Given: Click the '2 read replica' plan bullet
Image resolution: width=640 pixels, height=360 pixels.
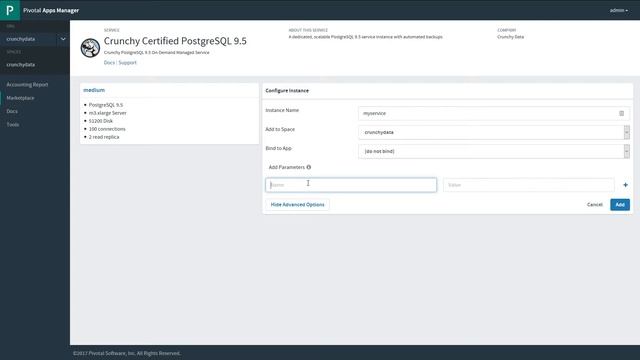Looking at the screenshot, I should (x=104, y=137).
